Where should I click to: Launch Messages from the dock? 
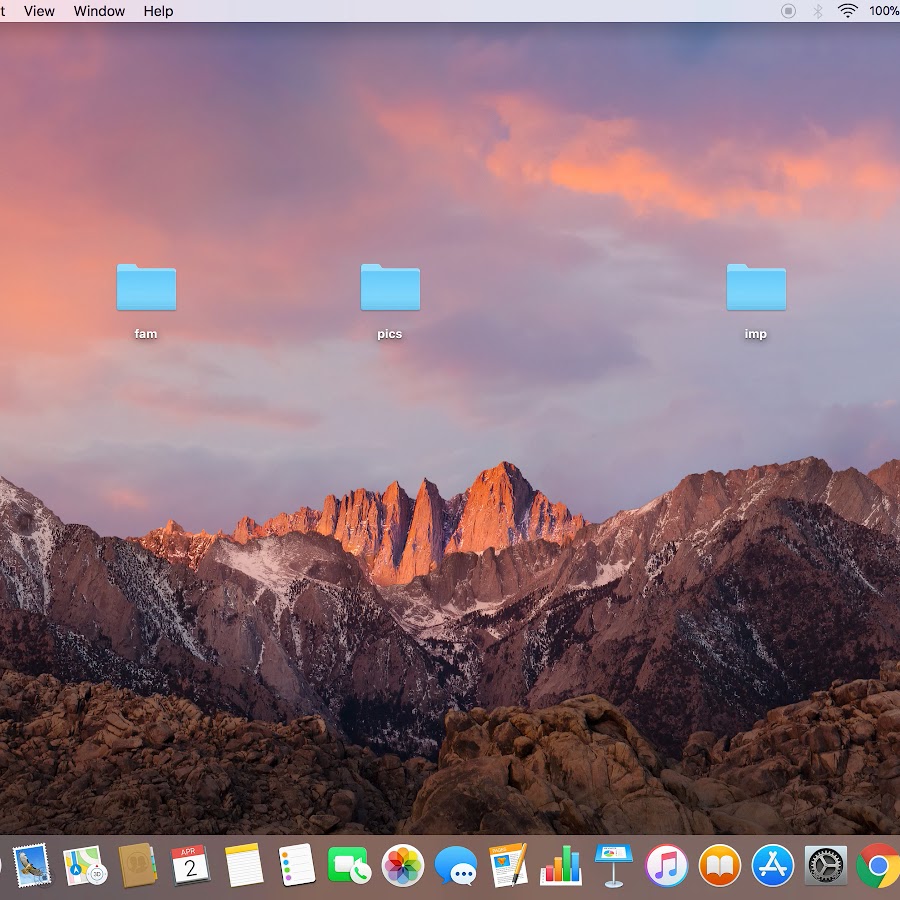(x=456, y=866)
